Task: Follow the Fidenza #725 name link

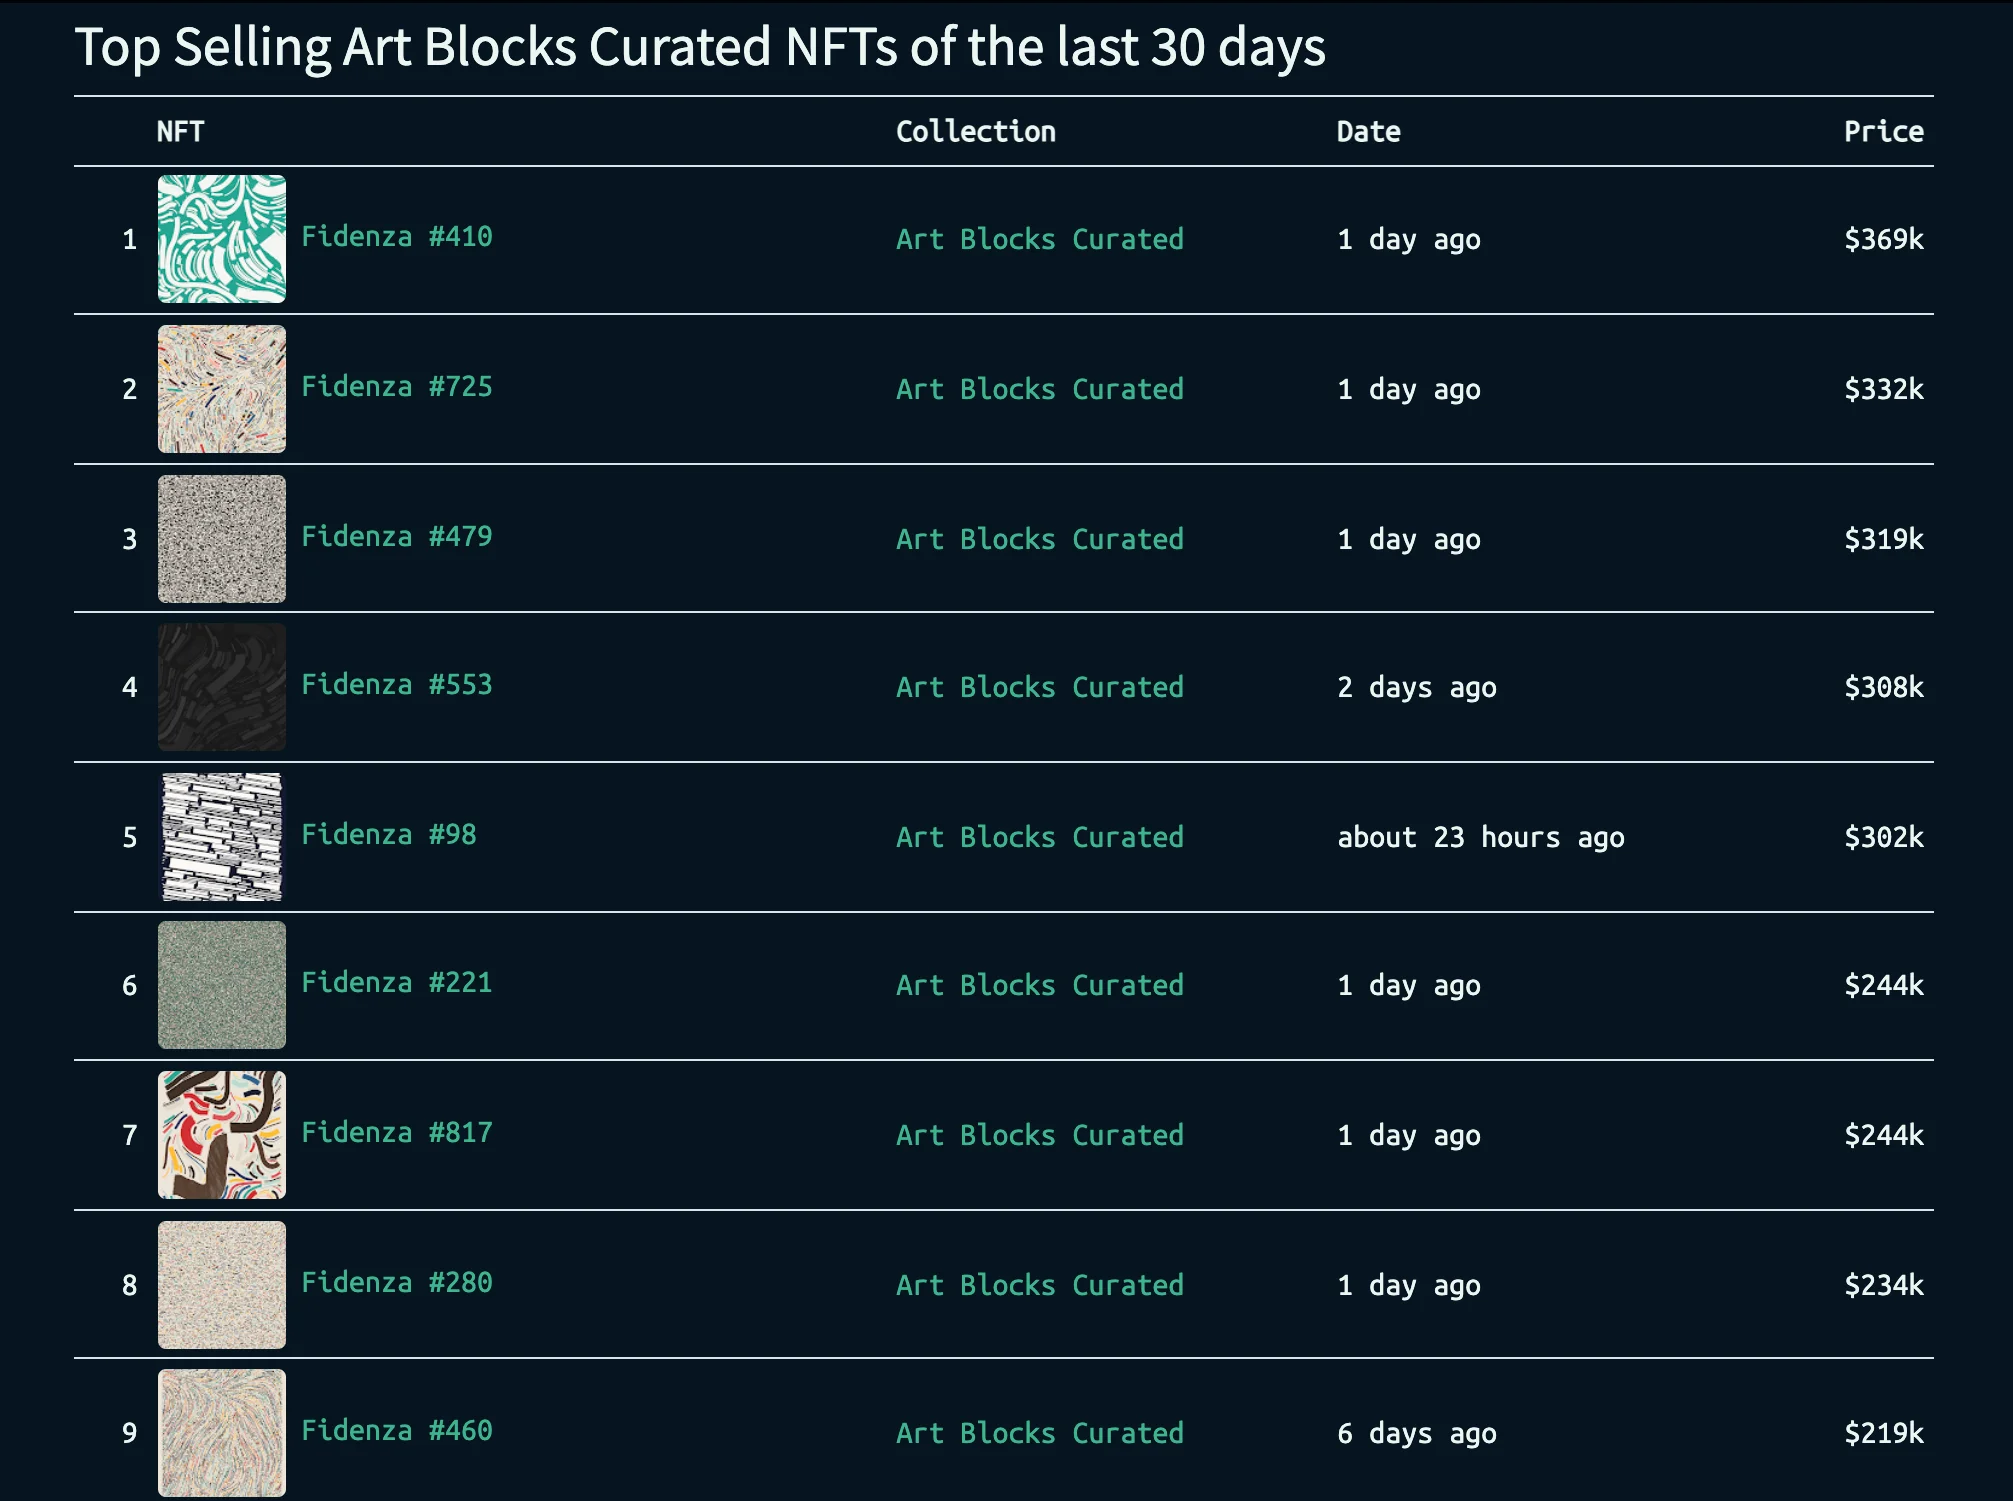Action: click(x=397, y=387)
